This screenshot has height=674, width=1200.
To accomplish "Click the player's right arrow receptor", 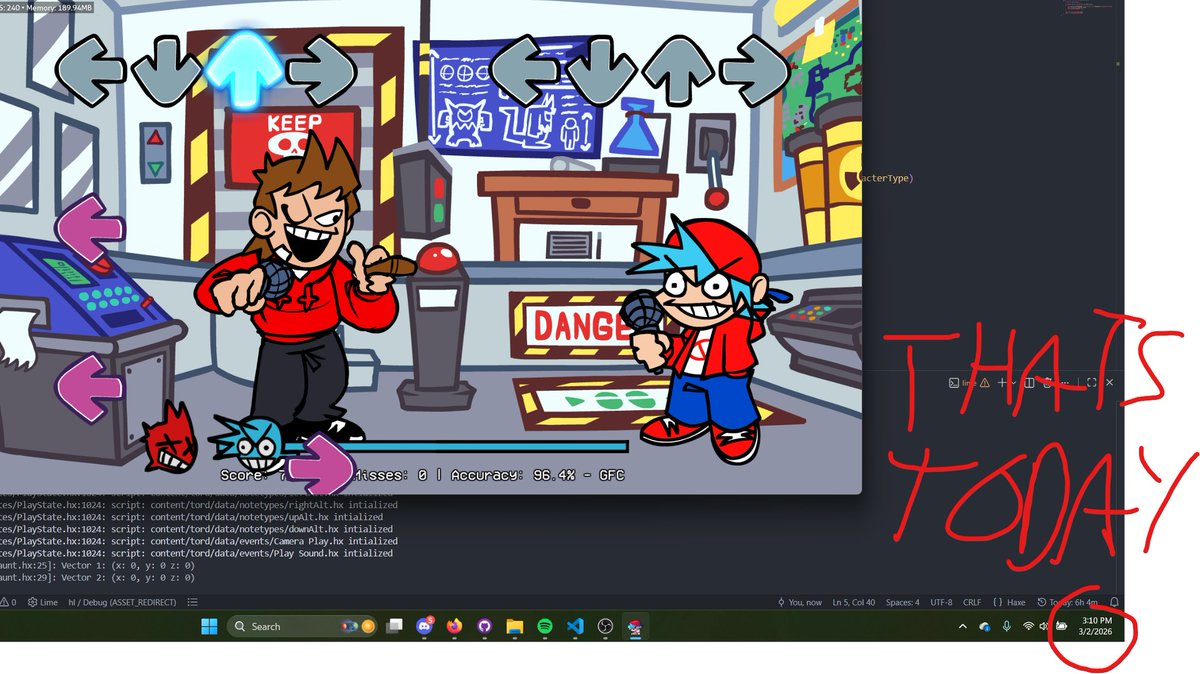I will 756,72.
